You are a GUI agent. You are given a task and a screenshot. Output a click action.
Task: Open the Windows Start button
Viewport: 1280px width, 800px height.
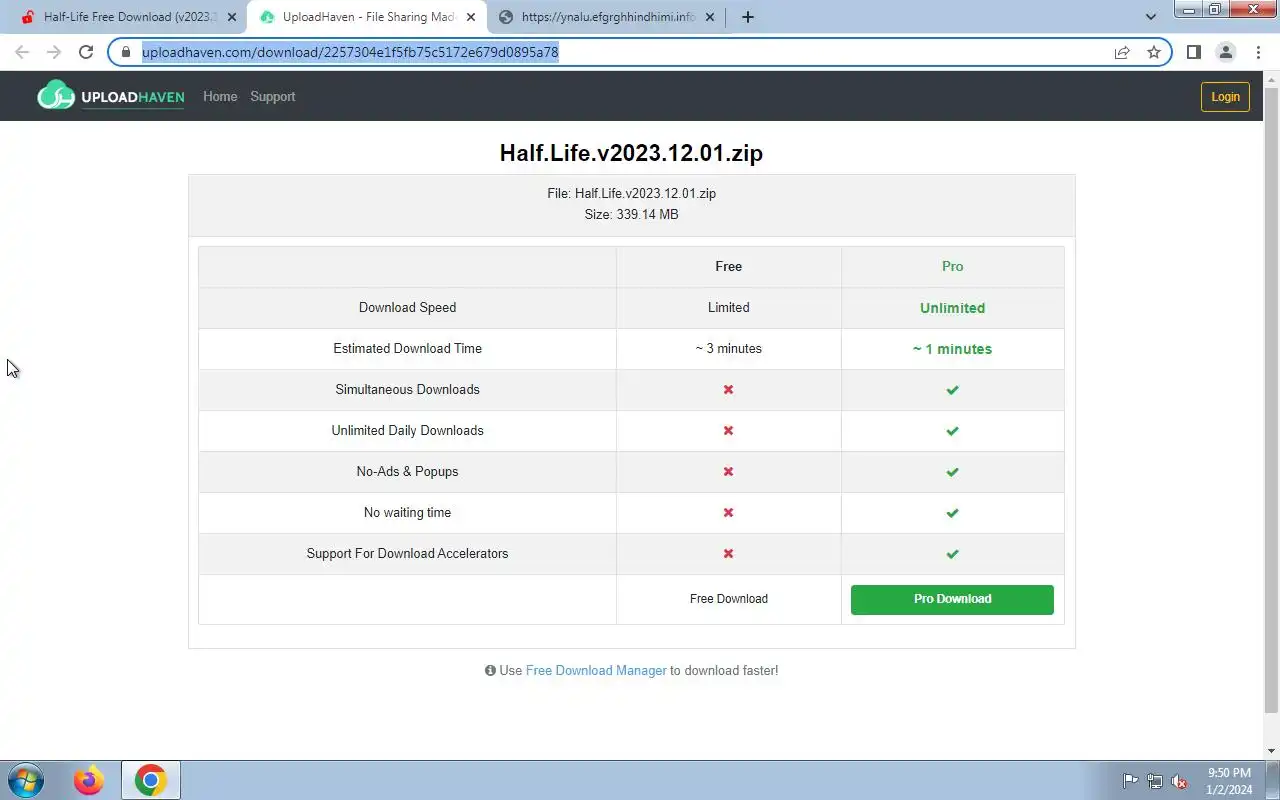tap(25, 780)
